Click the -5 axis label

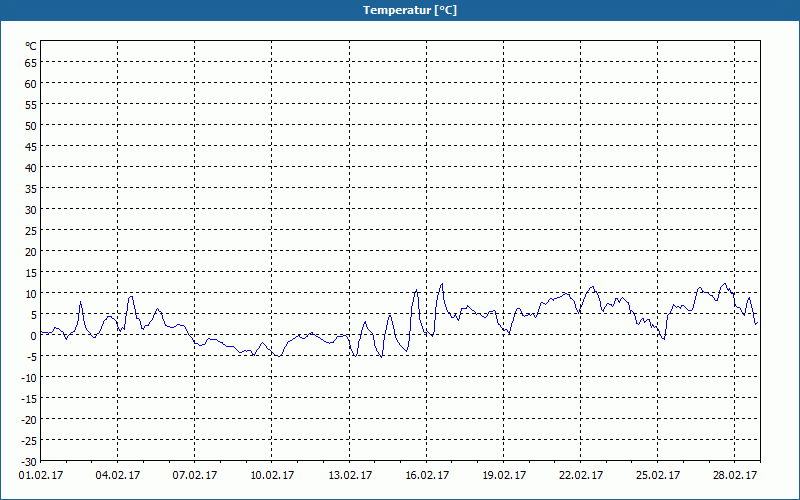(x=32, y=357)
